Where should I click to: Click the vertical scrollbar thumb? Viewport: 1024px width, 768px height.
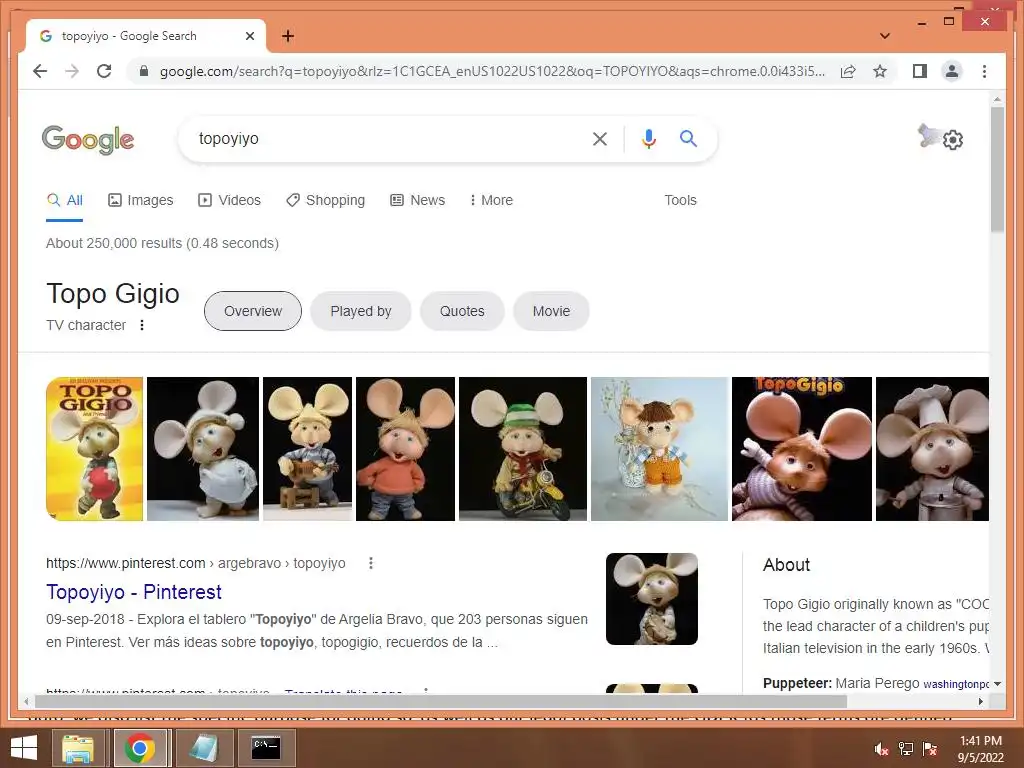997,170
